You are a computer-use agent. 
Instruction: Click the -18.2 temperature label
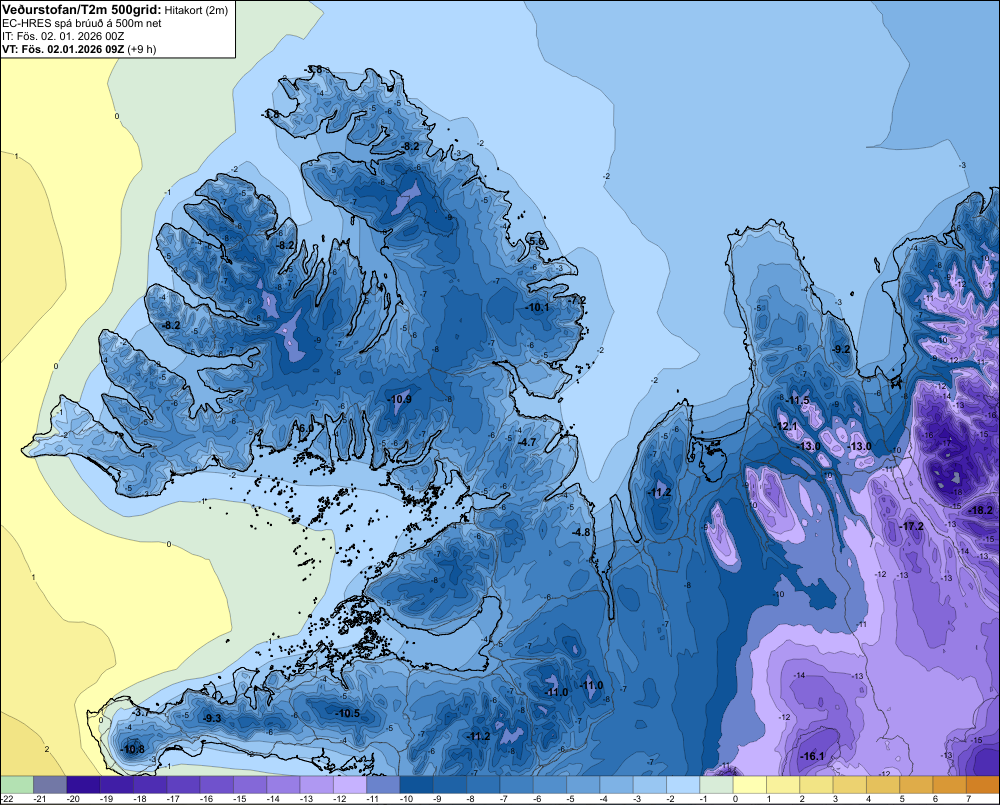click(981, 510)
